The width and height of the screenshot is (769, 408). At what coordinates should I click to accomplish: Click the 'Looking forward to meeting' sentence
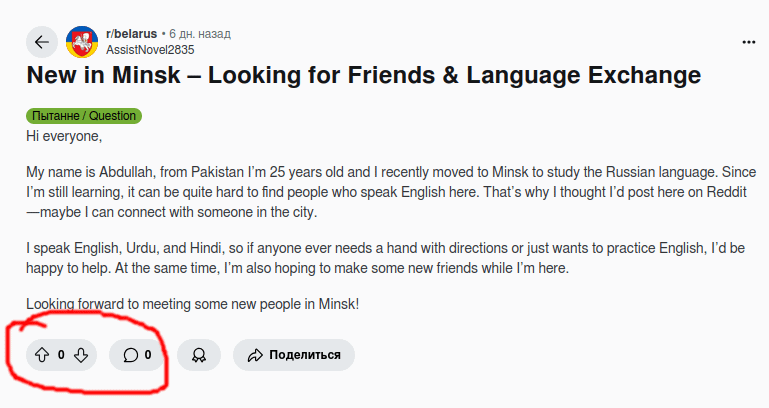pos(191,303)
